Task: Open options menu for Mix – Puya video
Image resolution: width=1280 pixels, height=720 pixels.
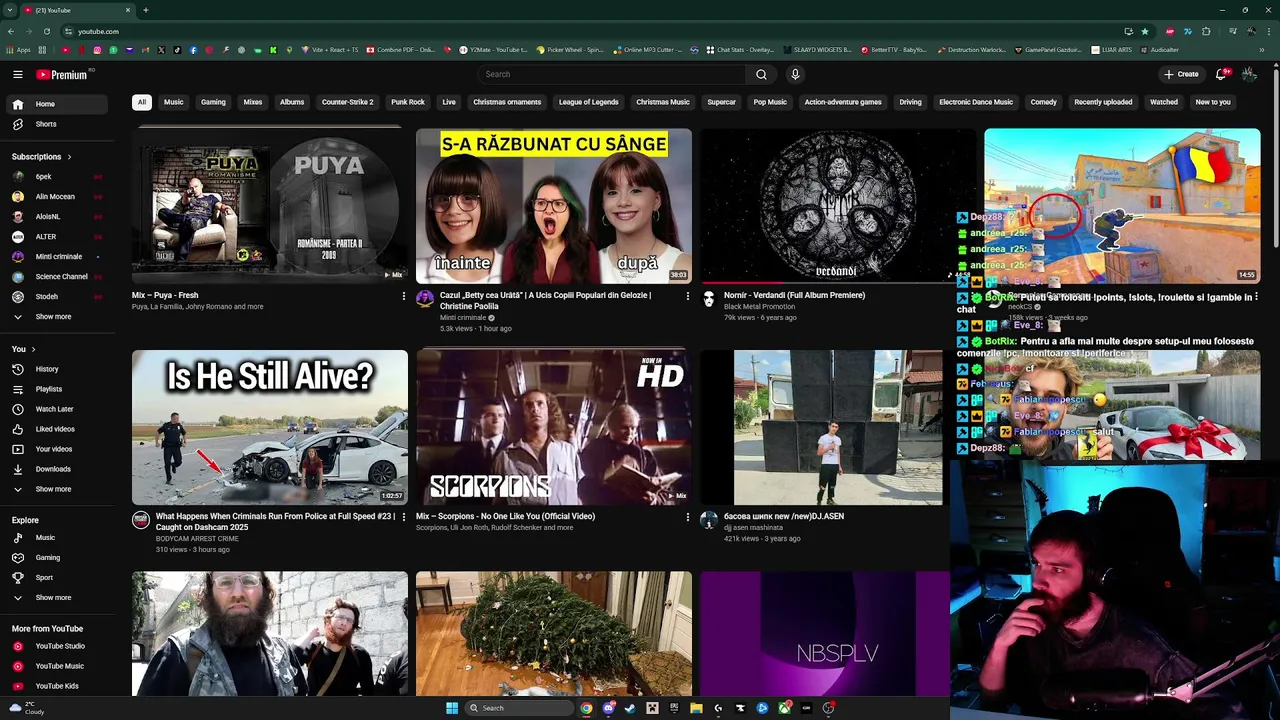Action: pos(404,296)
